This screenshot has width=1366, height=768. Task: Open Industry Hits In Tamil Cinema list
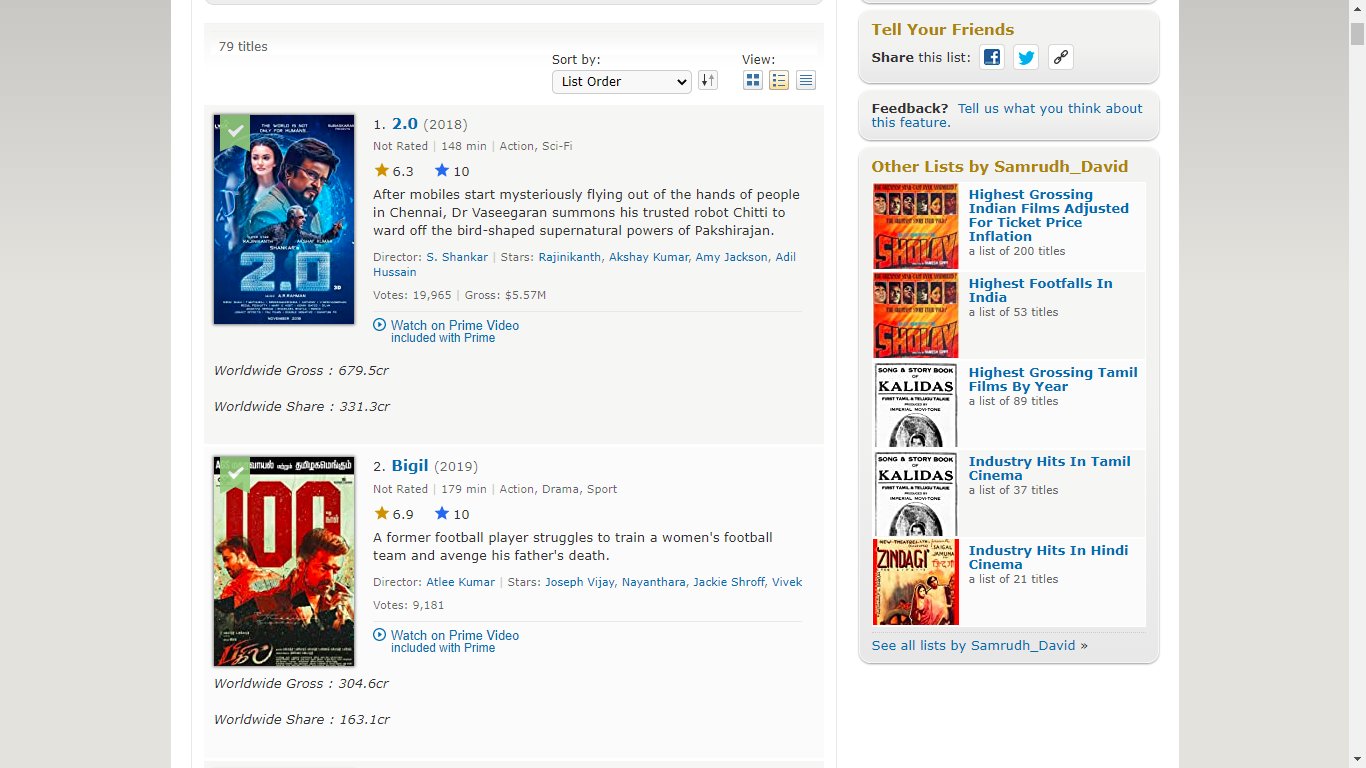point(1050,468)
